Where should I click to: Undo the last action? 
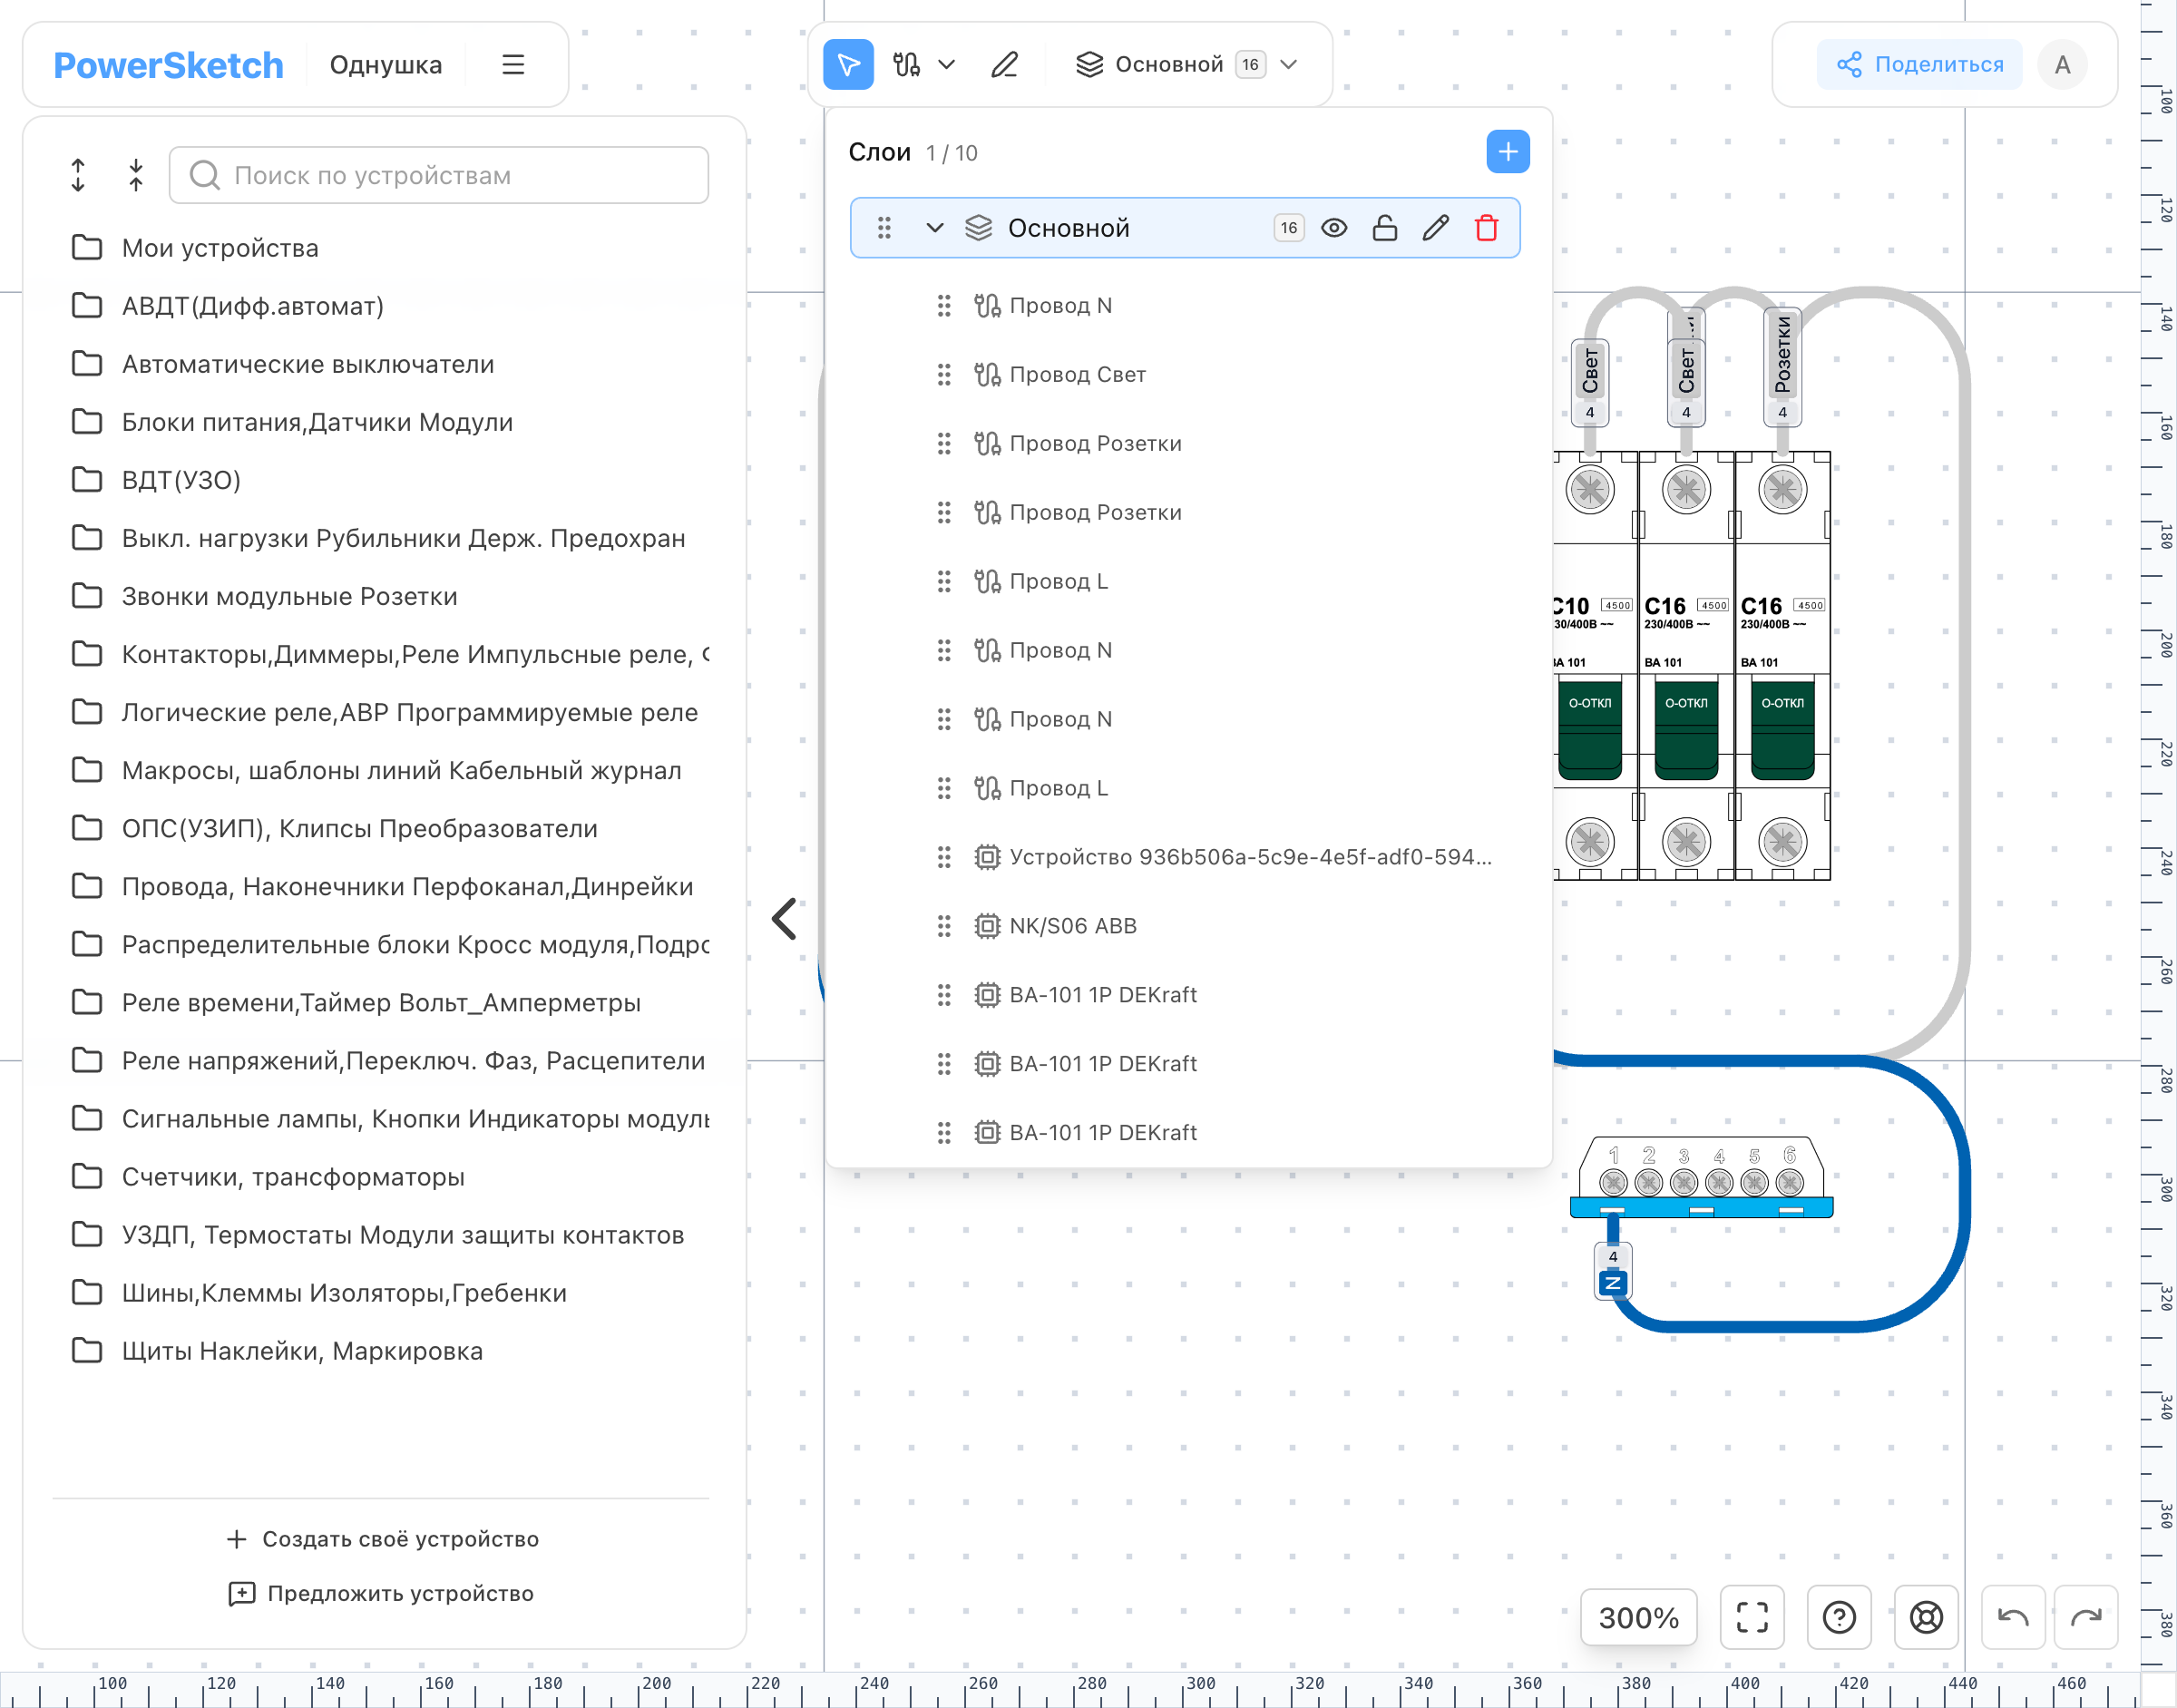point(2013,1618)
